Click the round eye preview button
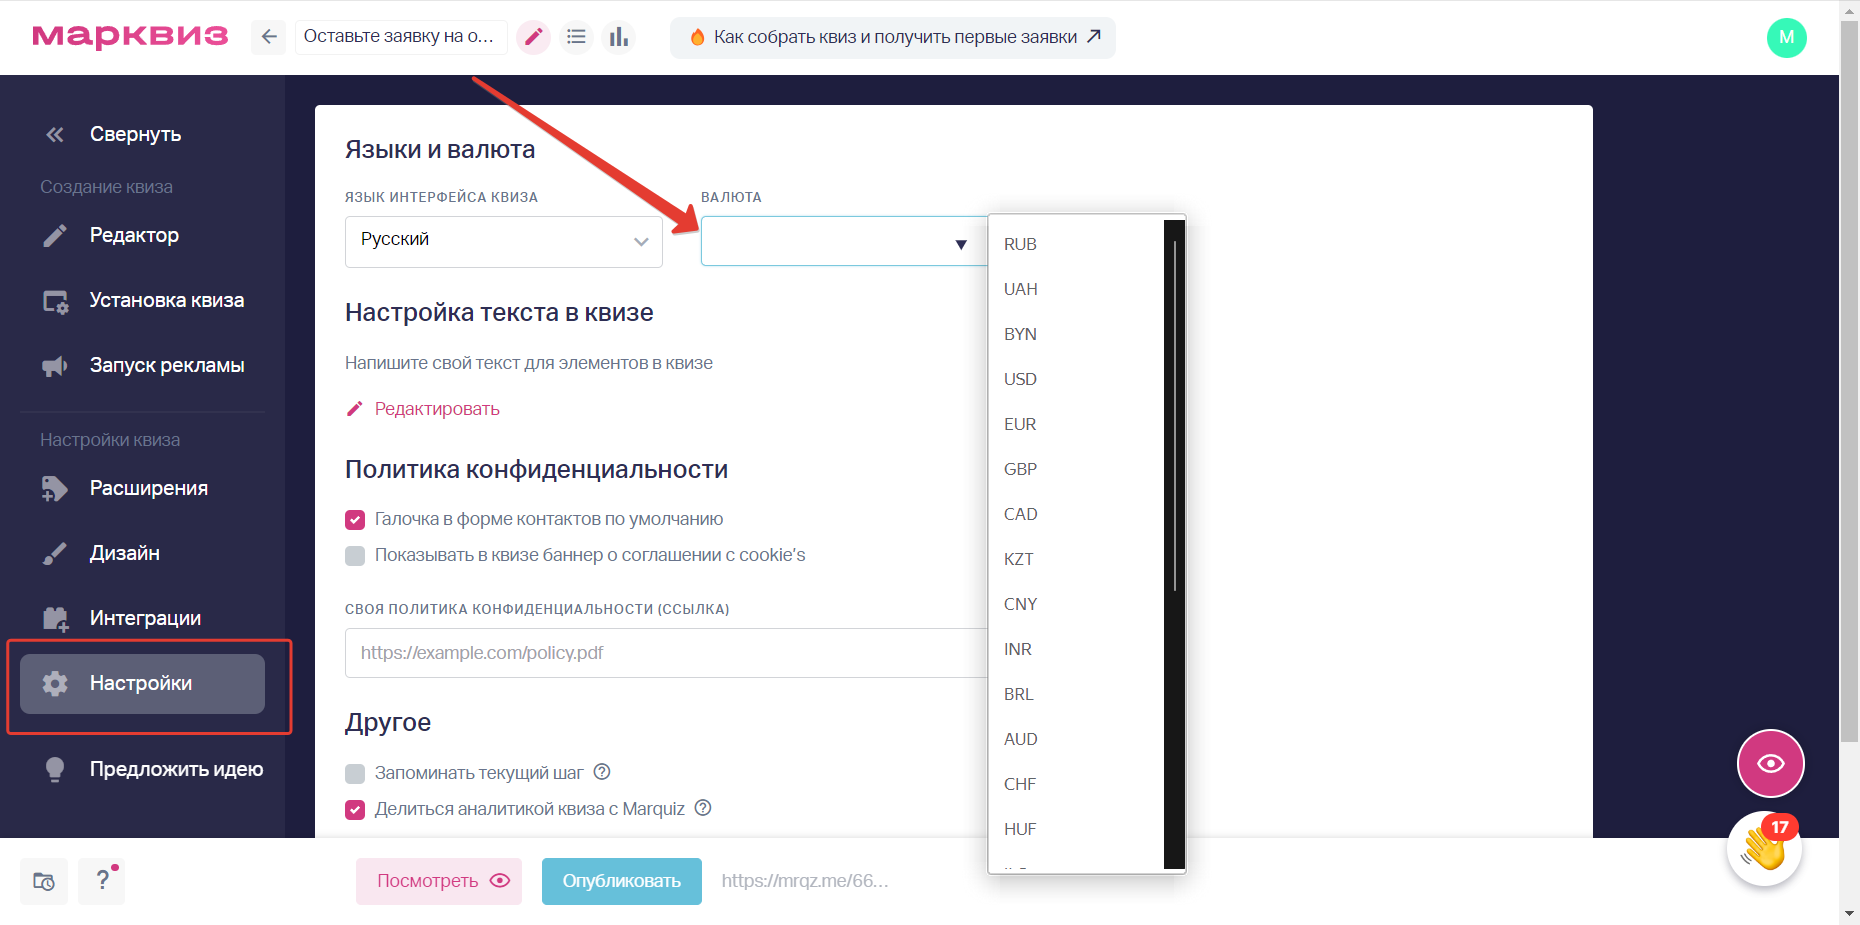The image size is (1860, 925). coord(1770,763)
